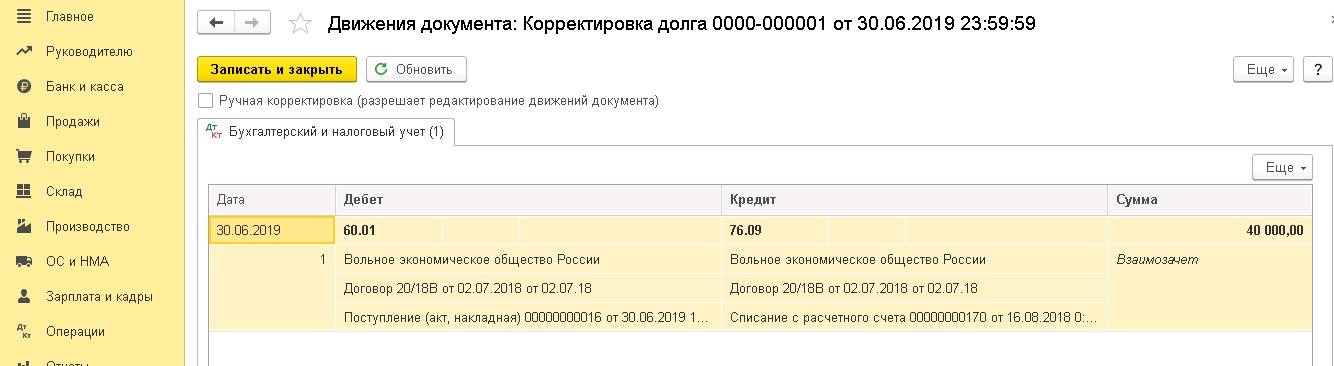Click the Записать и закрыть button

point(277,69)
